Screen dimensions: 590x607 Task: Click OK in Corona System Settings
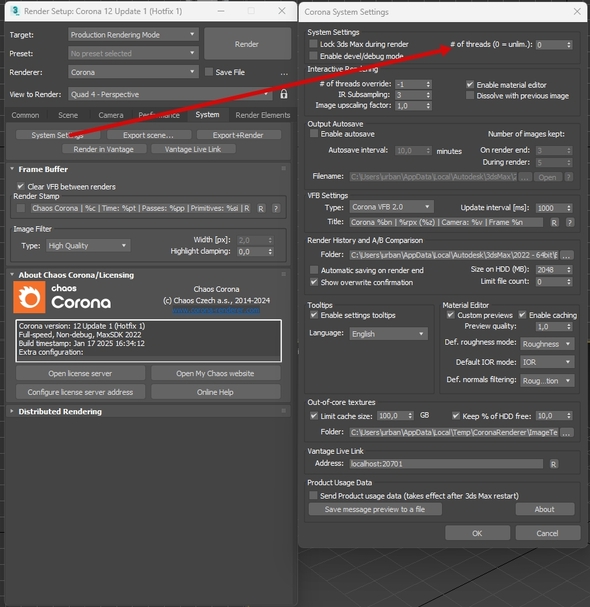point(477,533)
